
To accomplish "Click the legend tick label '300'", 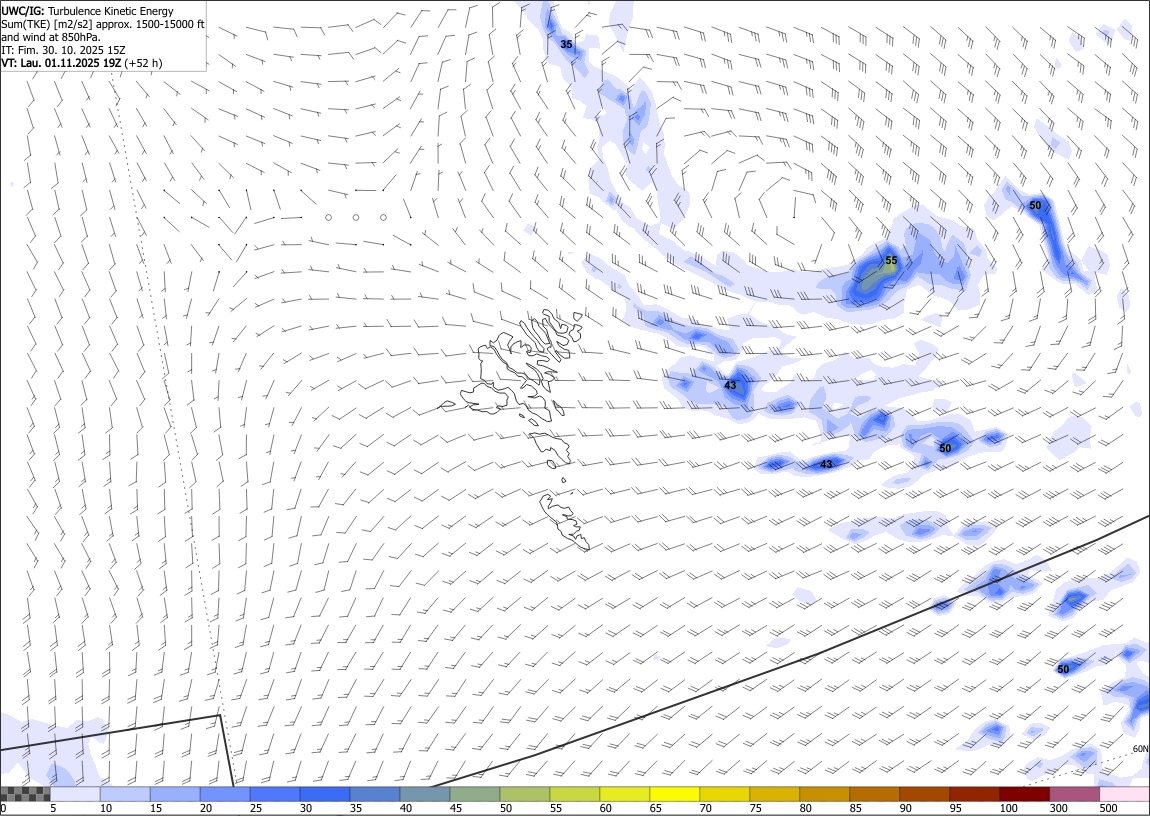I will (x=1058, y=809).
